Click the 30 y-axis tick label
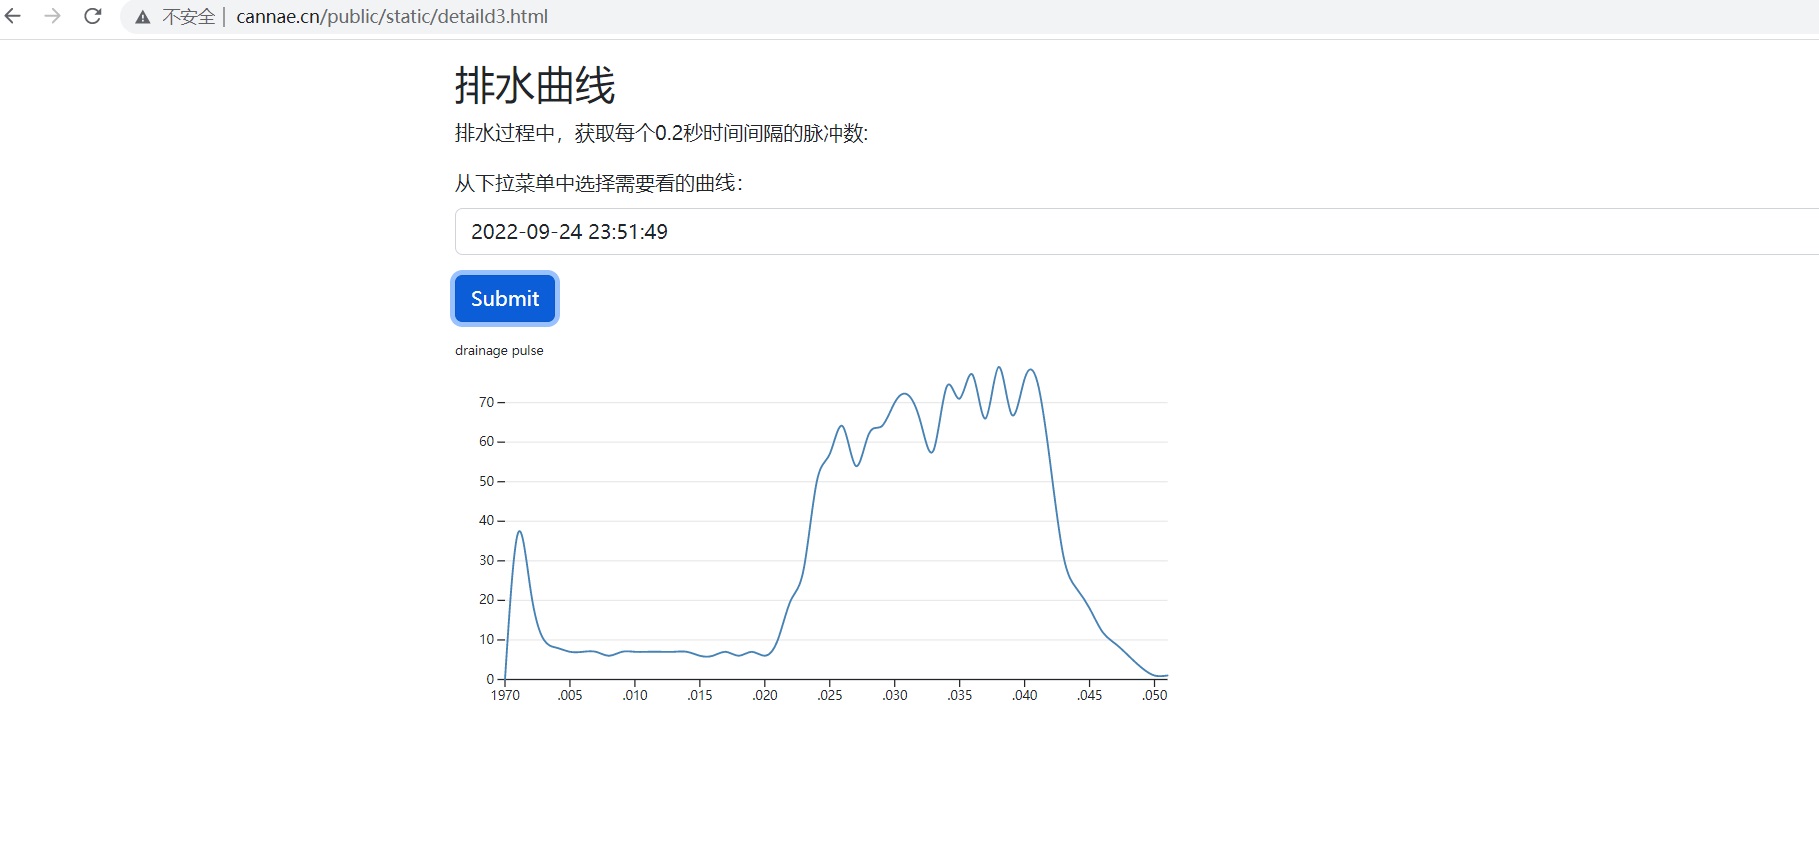Image resolution: width=1819 pixels, height=863 pixels. click(x=487, y=560)
